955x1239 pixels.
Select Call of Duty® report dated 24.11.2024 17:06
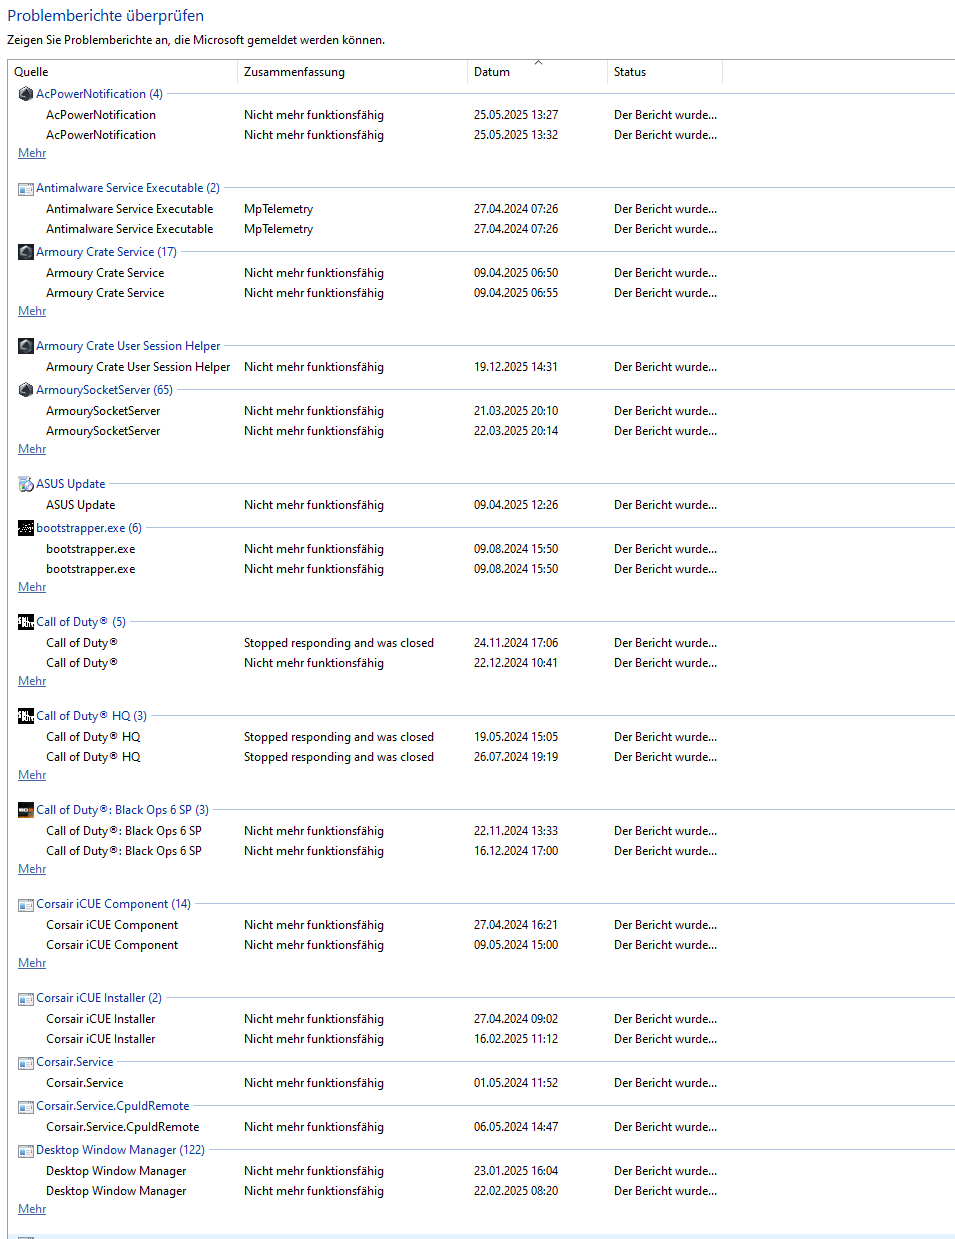(381, 643)
